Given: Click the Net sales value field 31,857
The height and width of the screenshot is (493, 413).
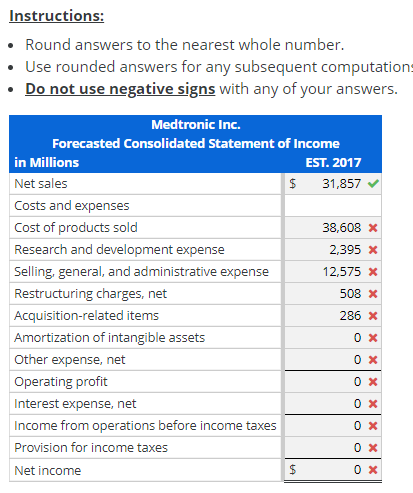Looking at the screenshot, I should (333, 184).
